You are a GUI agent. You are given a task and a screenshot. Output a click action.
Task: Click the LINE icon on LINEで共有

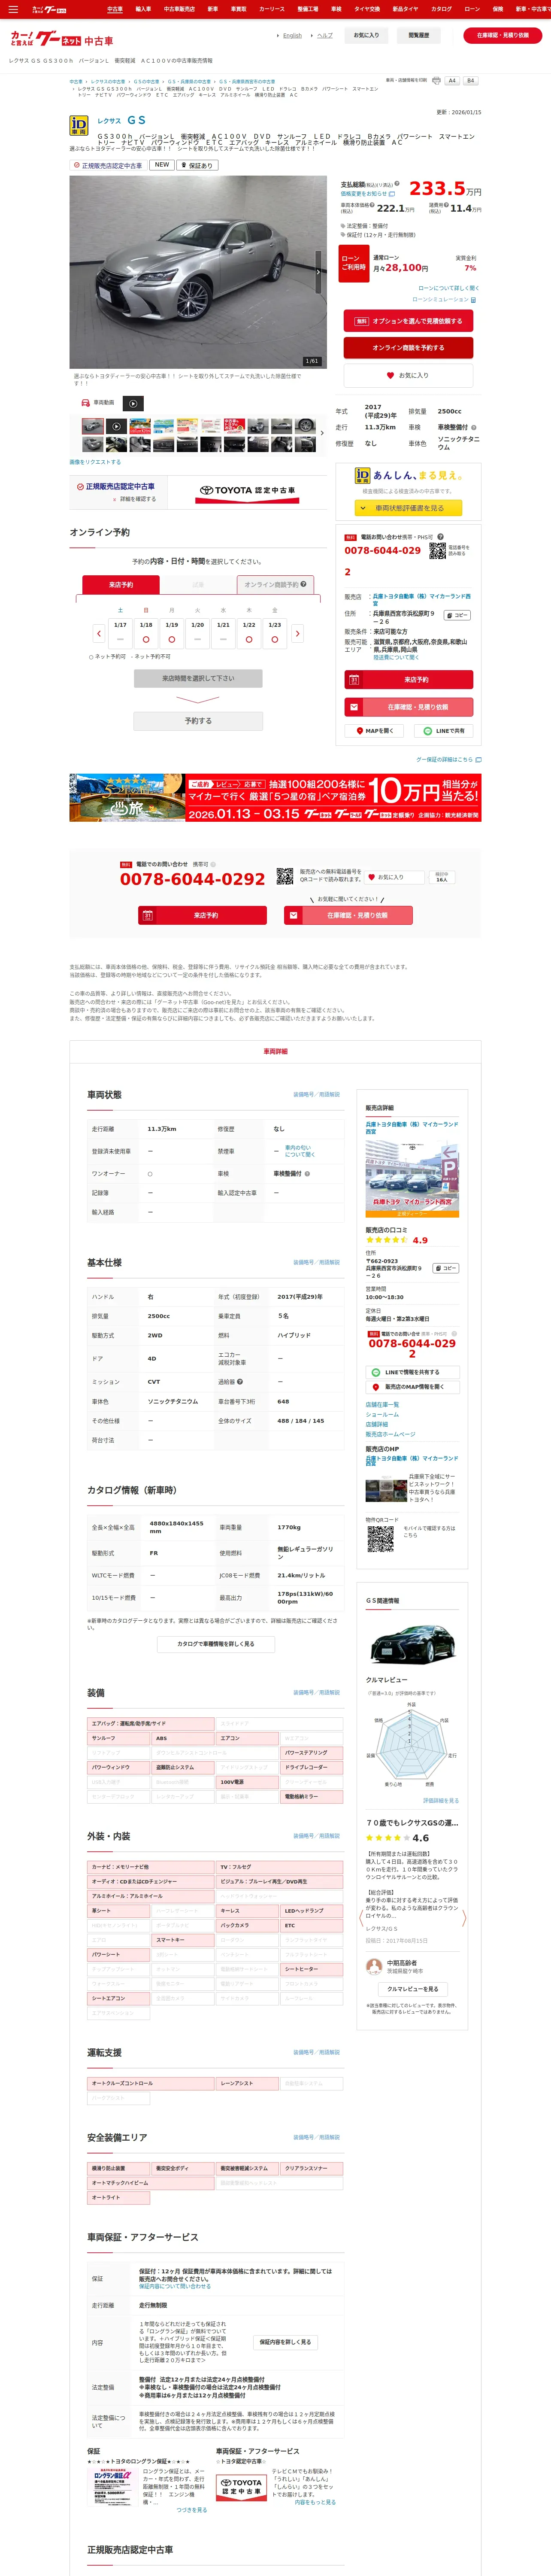click(x=428, y=731)
